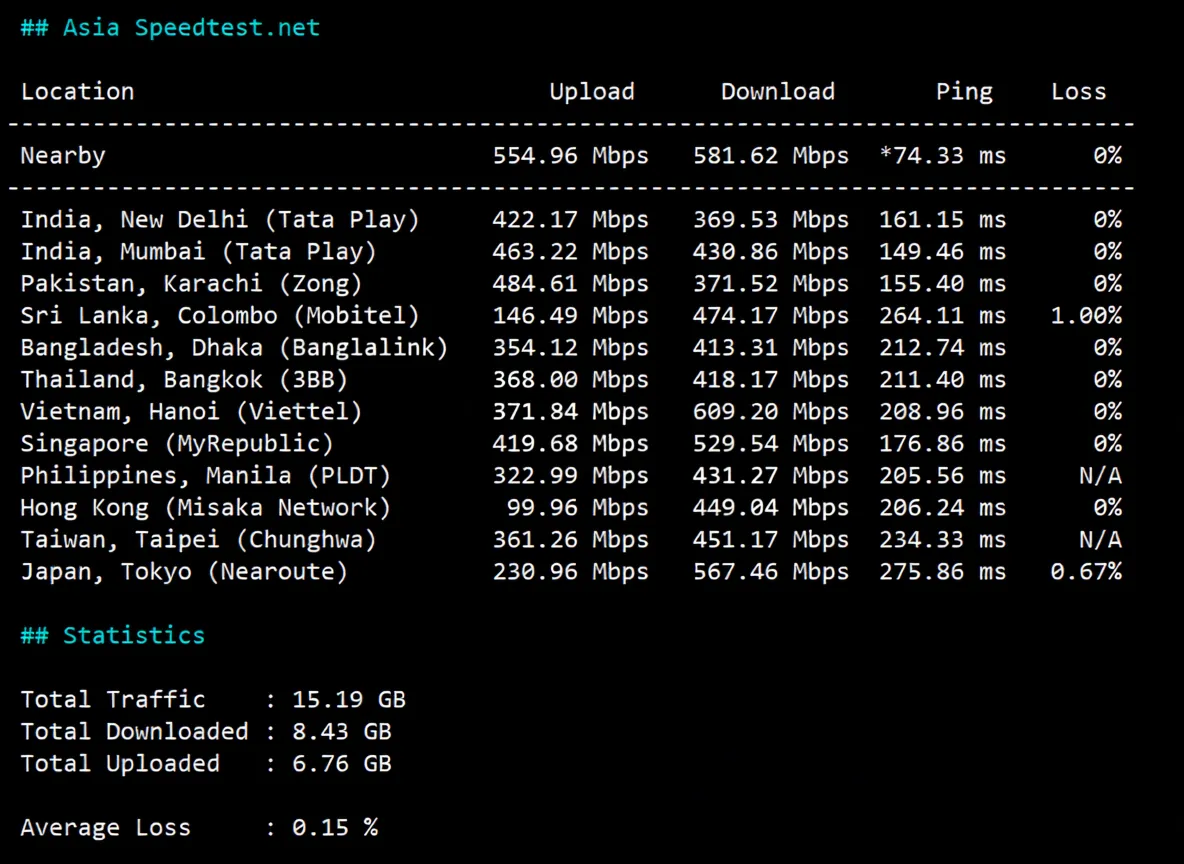Click 'Vietnam, Hanoi (Viettel)' row label

coord(191,412)
